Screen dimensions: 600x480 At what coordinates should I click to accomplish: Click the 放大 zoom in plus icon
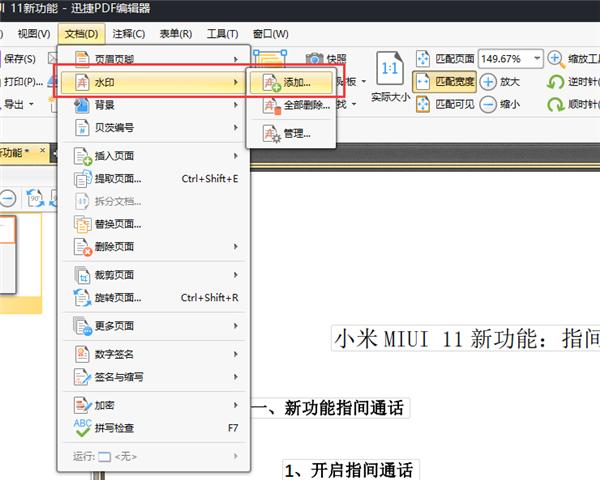488,82
